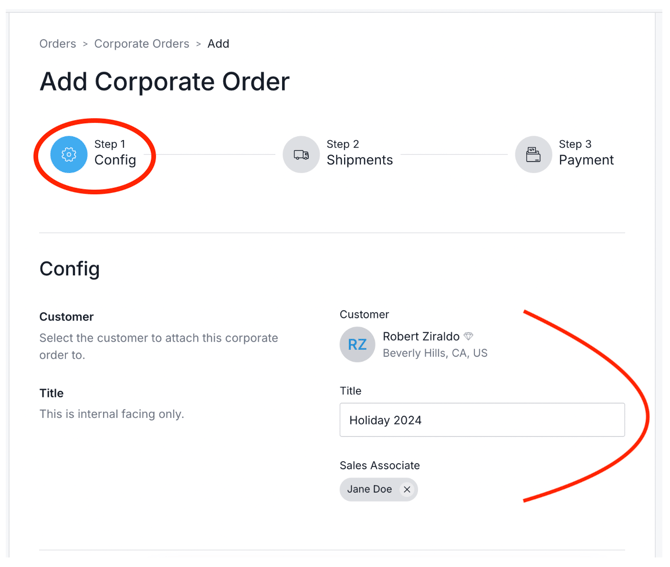Screen dimensions: 670x567
Task: Click the Beverly Hills, CA, US location text
Action: [435, 354]
